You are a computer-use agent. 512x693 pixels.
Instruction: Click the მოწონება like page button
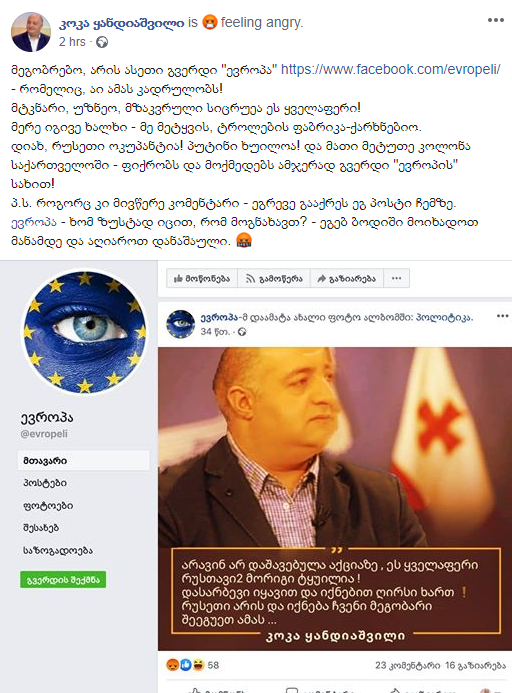pyautogui.click(x=202, y=278)
